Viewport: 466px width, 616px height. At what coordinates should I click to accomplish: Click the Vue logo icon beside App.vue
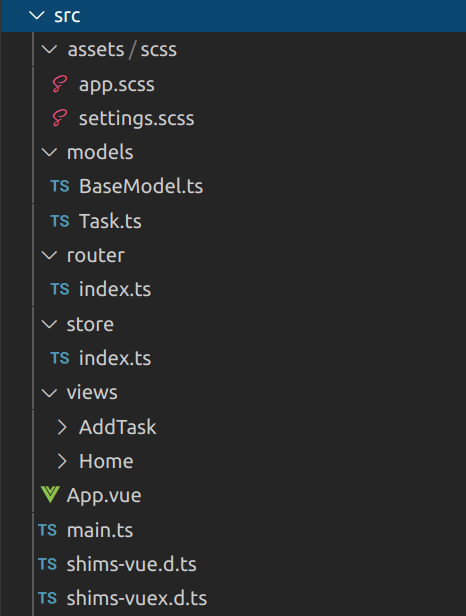(50, 495)
